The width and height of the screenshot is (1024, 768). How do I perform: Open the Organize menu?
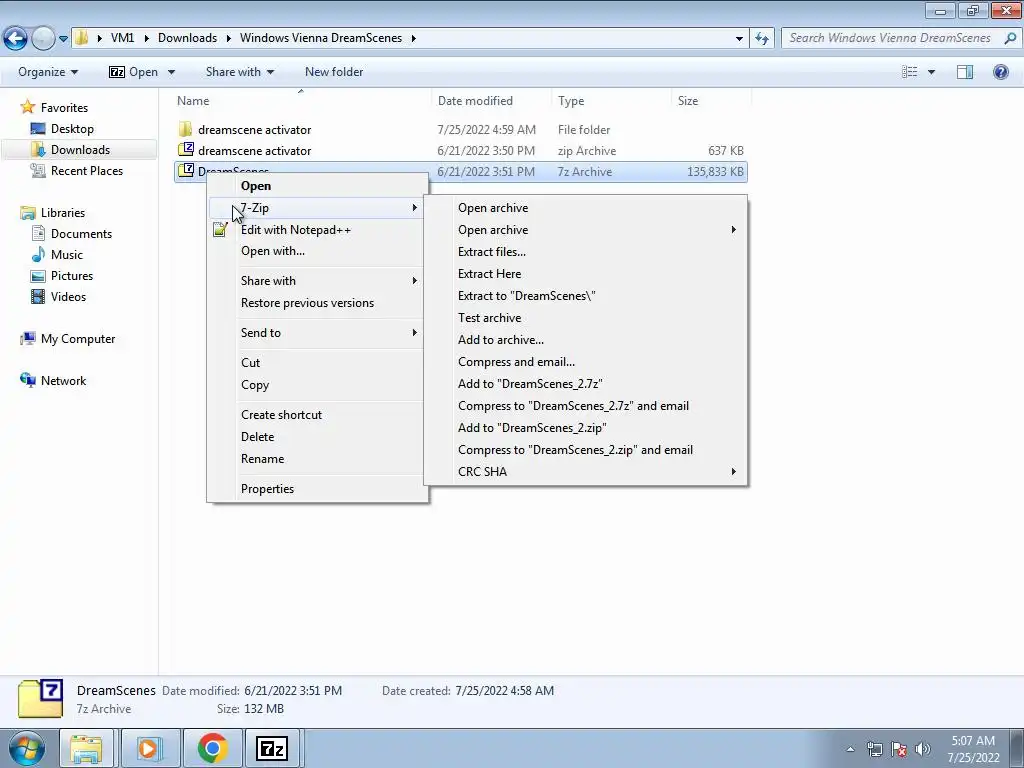(x=48, y=72)
